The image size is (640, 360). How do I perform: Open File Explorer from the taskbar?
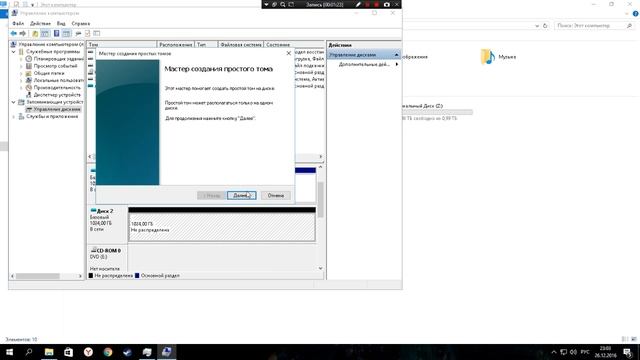(49, 352)
